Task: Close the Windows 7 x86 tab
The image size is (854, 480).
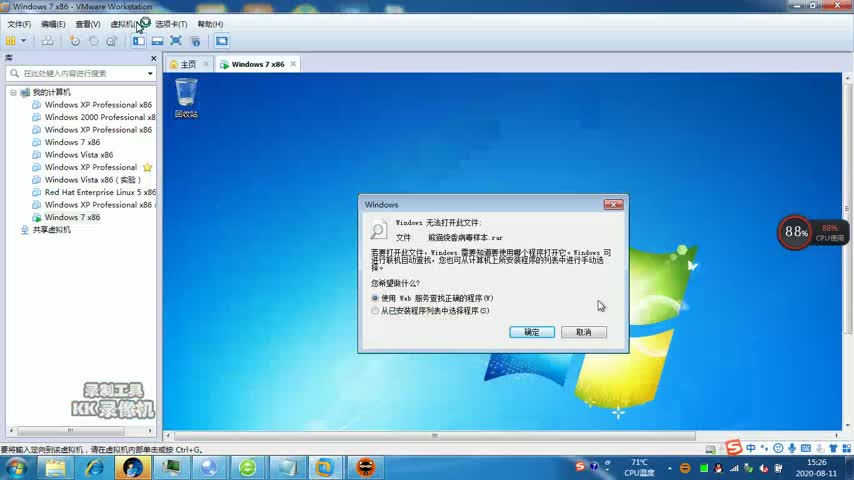Action: coord(293,64)
